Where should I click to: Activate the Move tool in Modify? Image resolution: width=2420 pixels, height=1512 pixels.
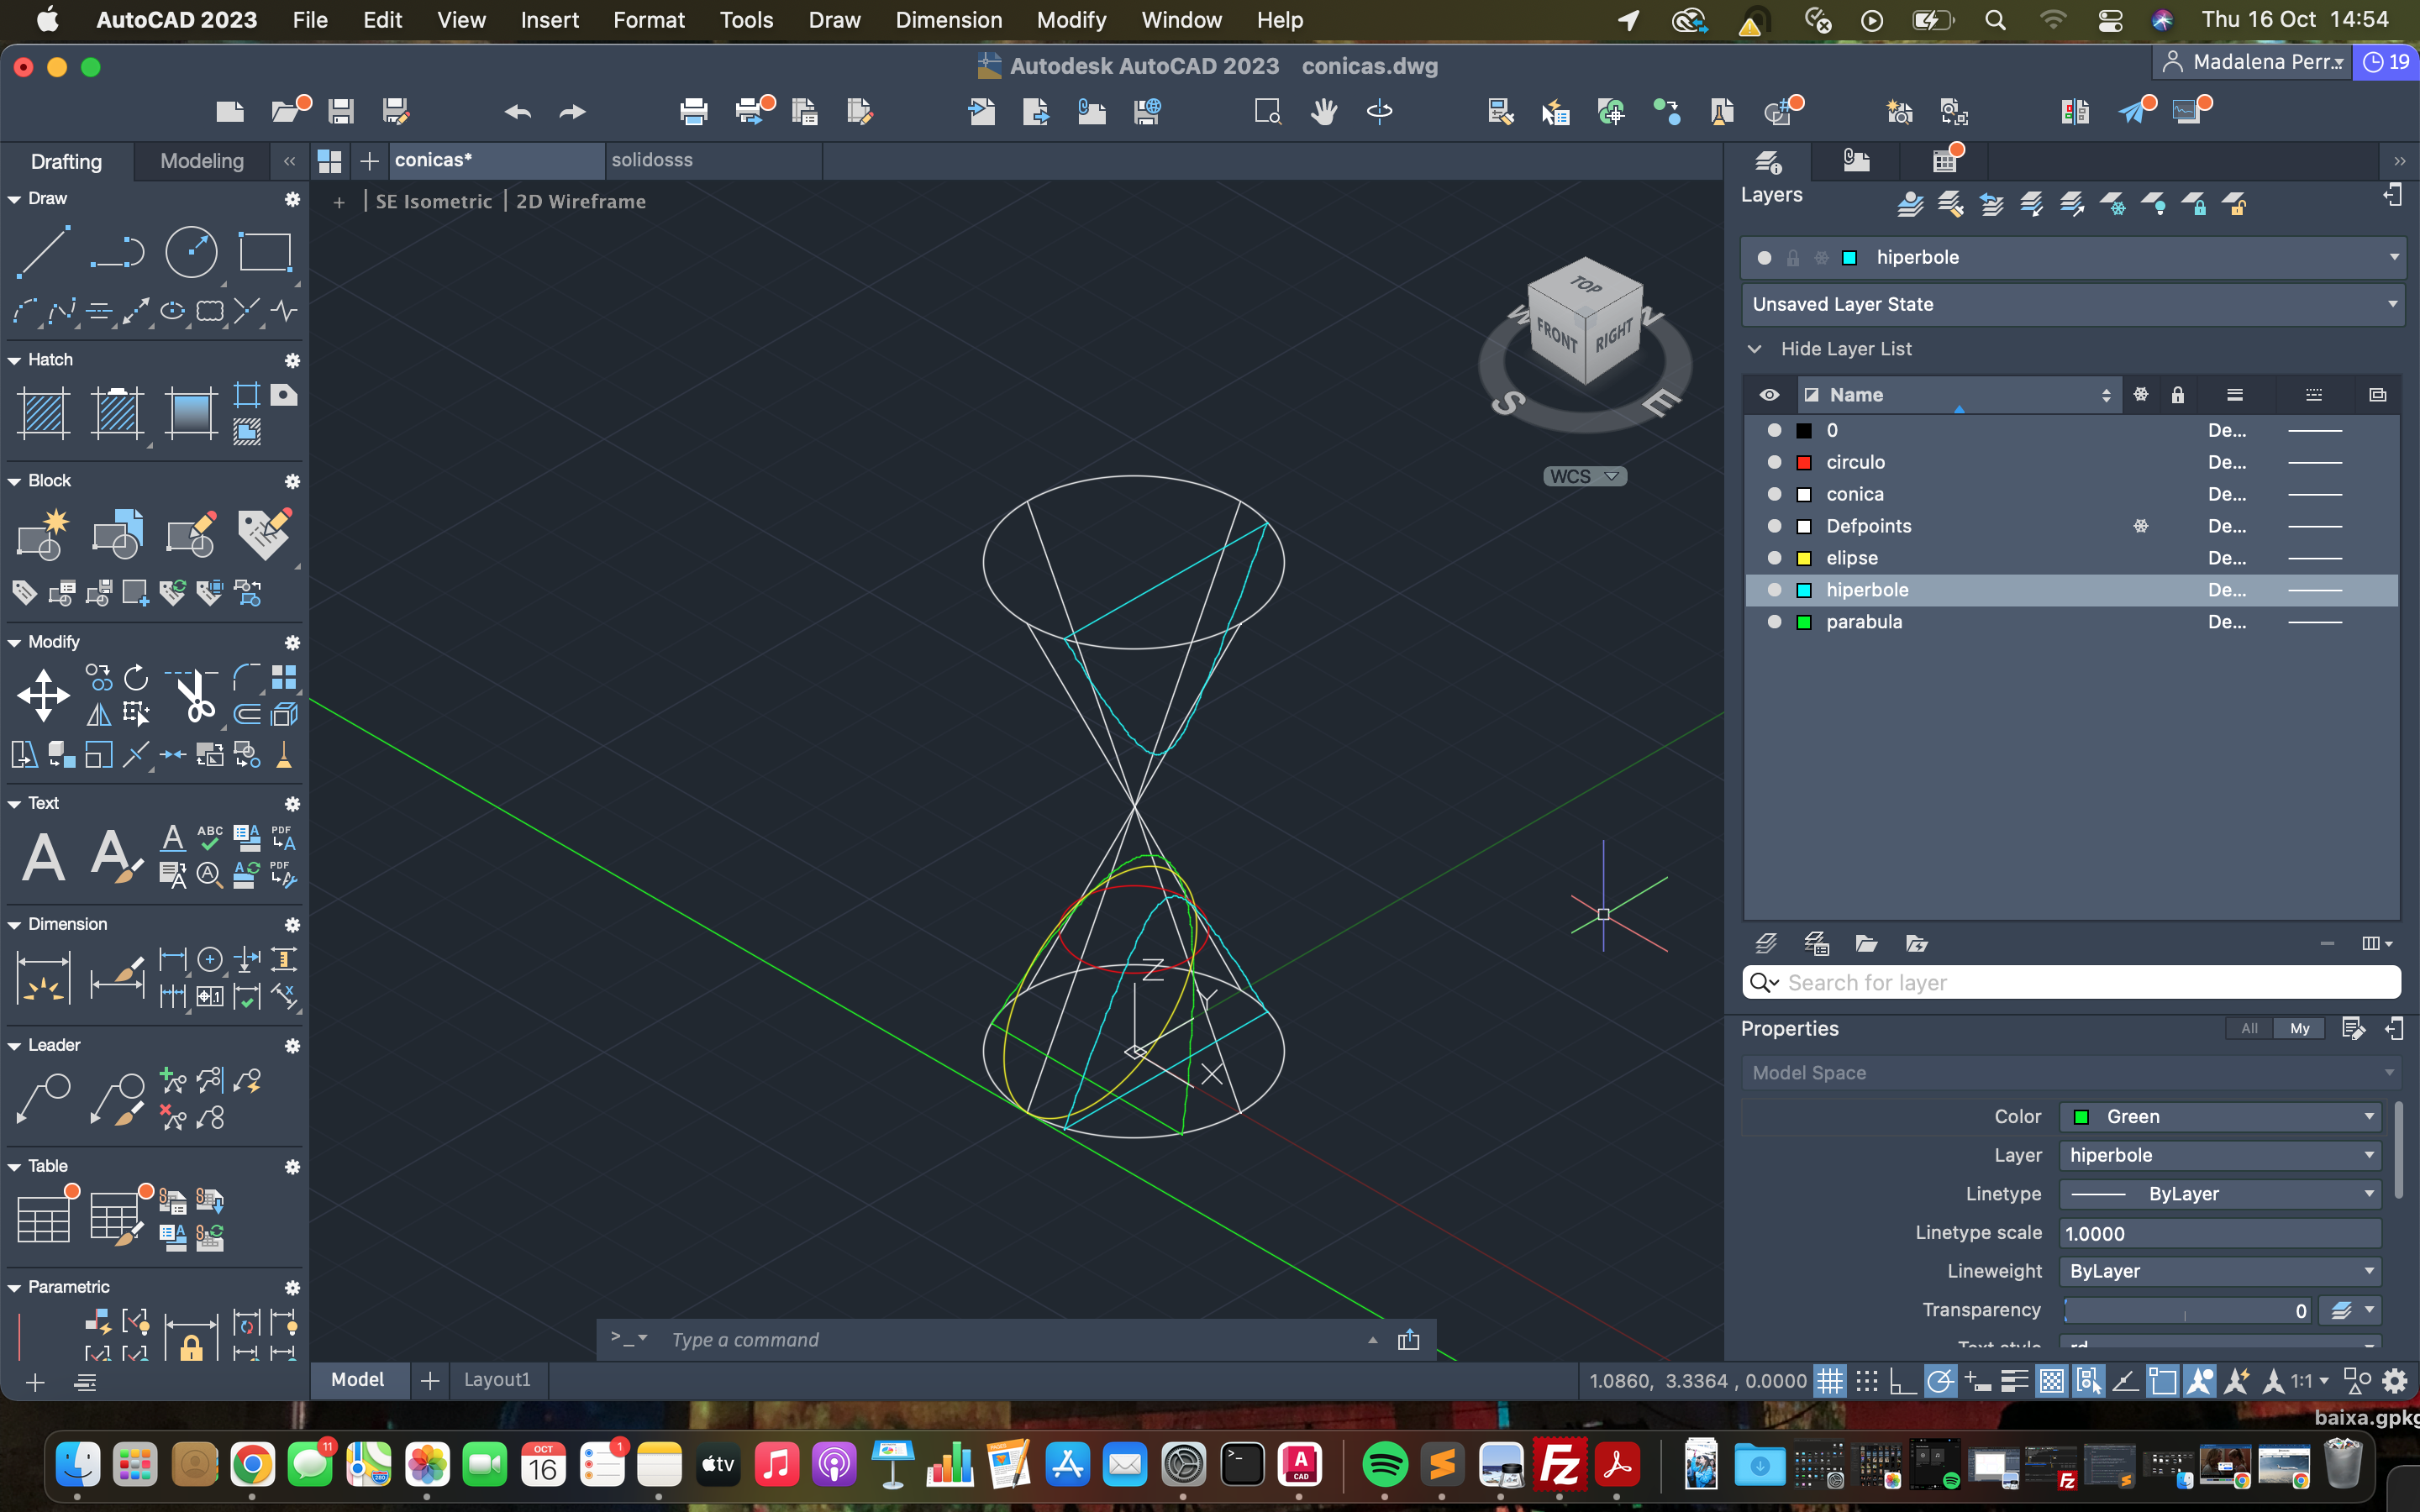click(x=43, y=695)
